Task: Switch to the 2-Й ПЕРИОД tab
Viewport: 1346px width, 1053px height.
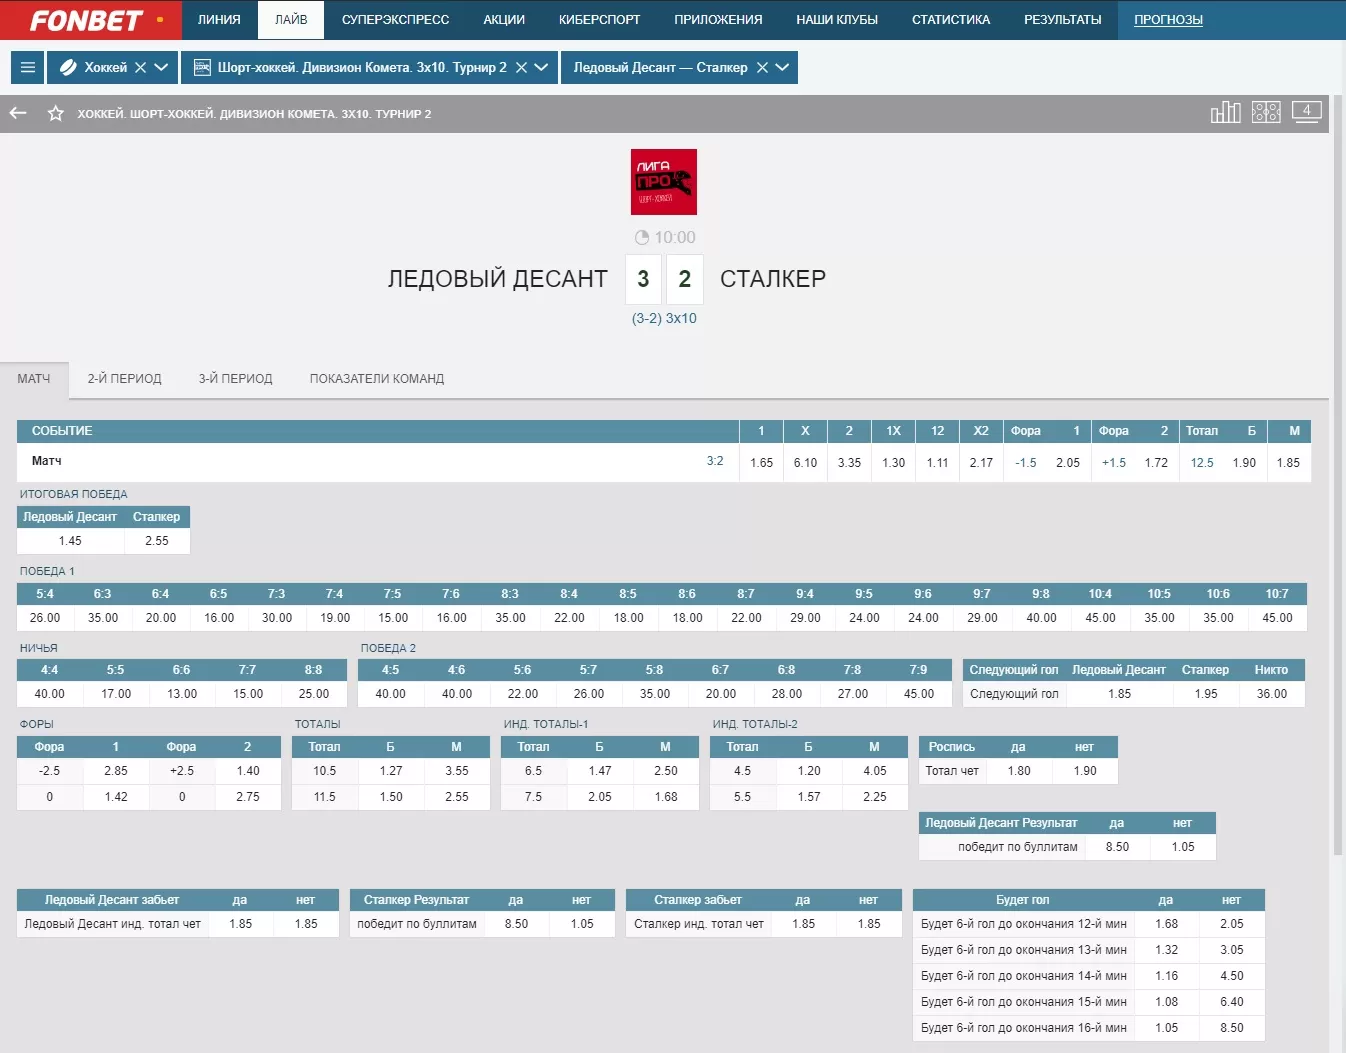Action: point(124,379)
